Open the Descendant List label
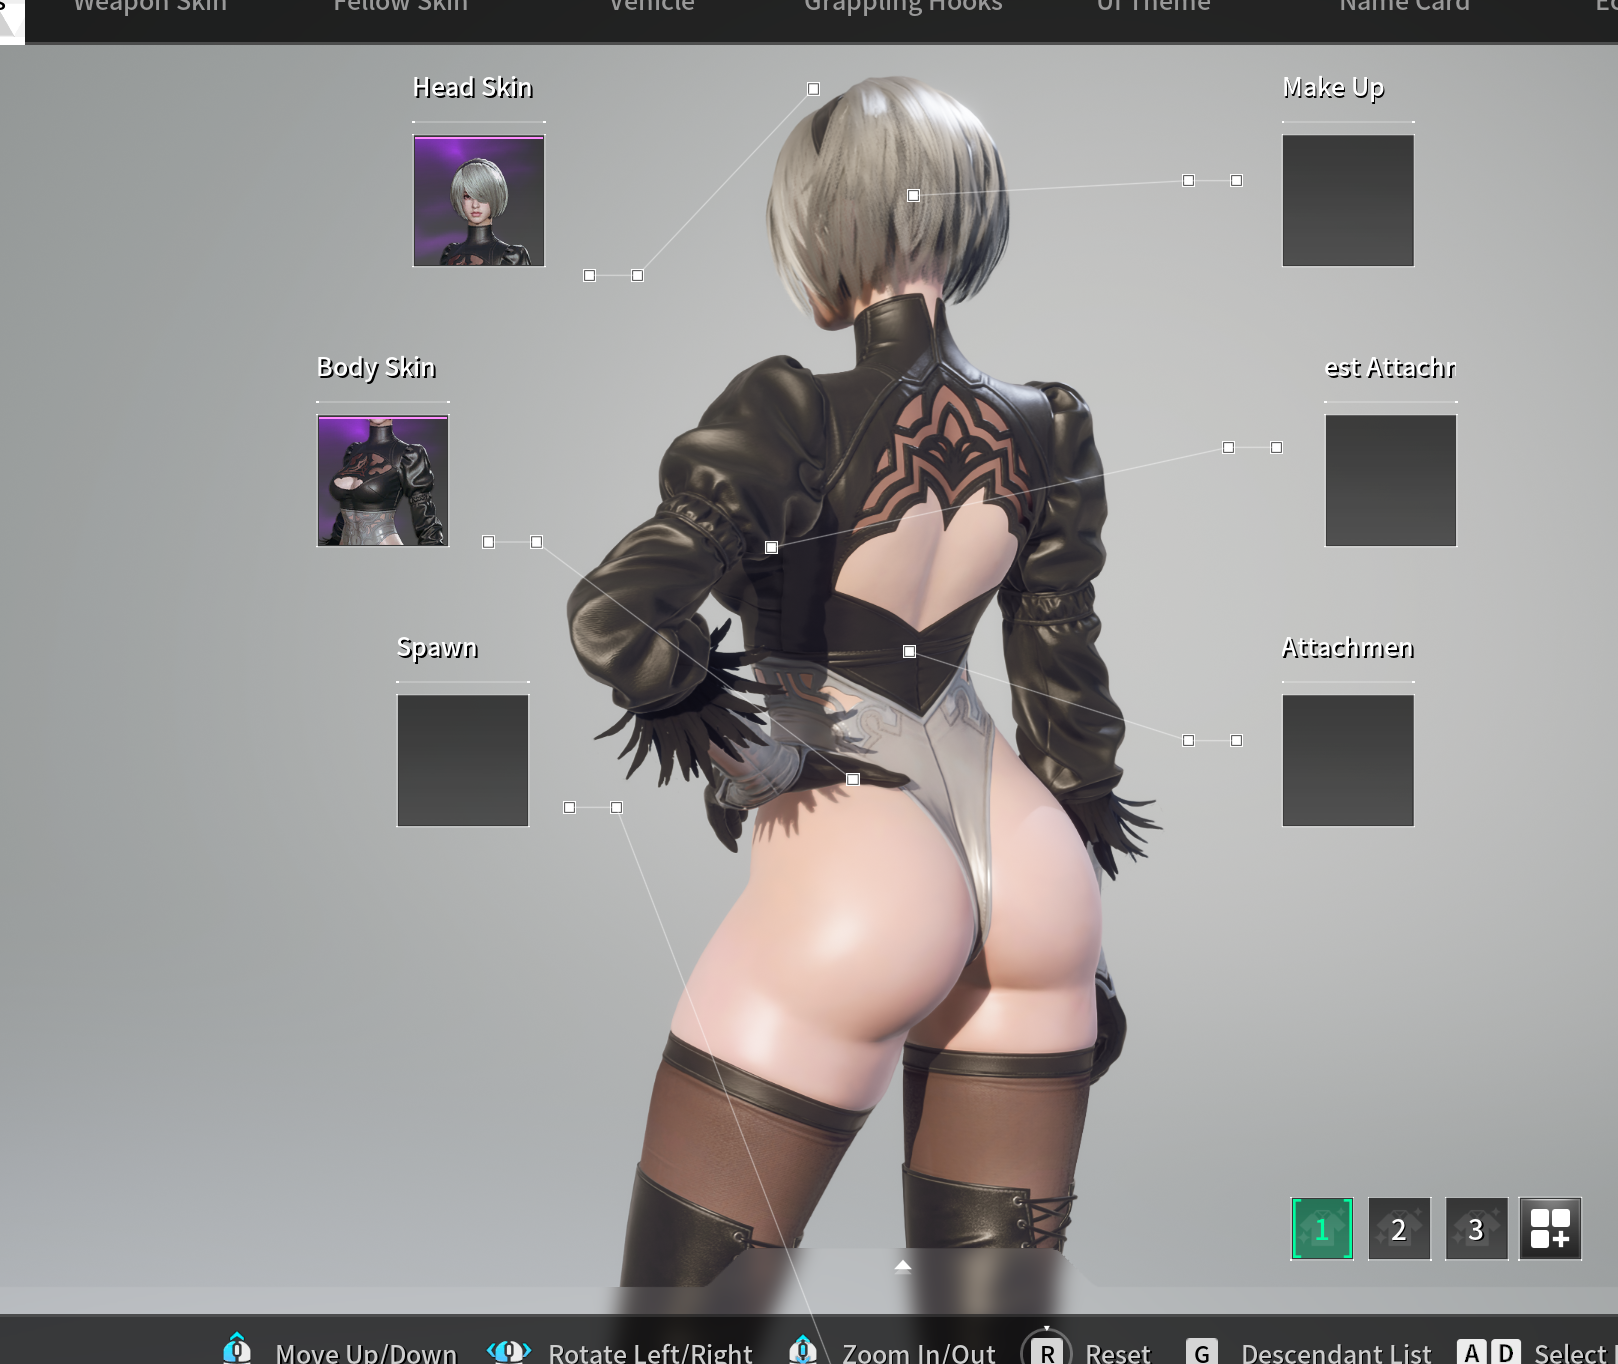1618x1364 pixels. [1336, 1354]
